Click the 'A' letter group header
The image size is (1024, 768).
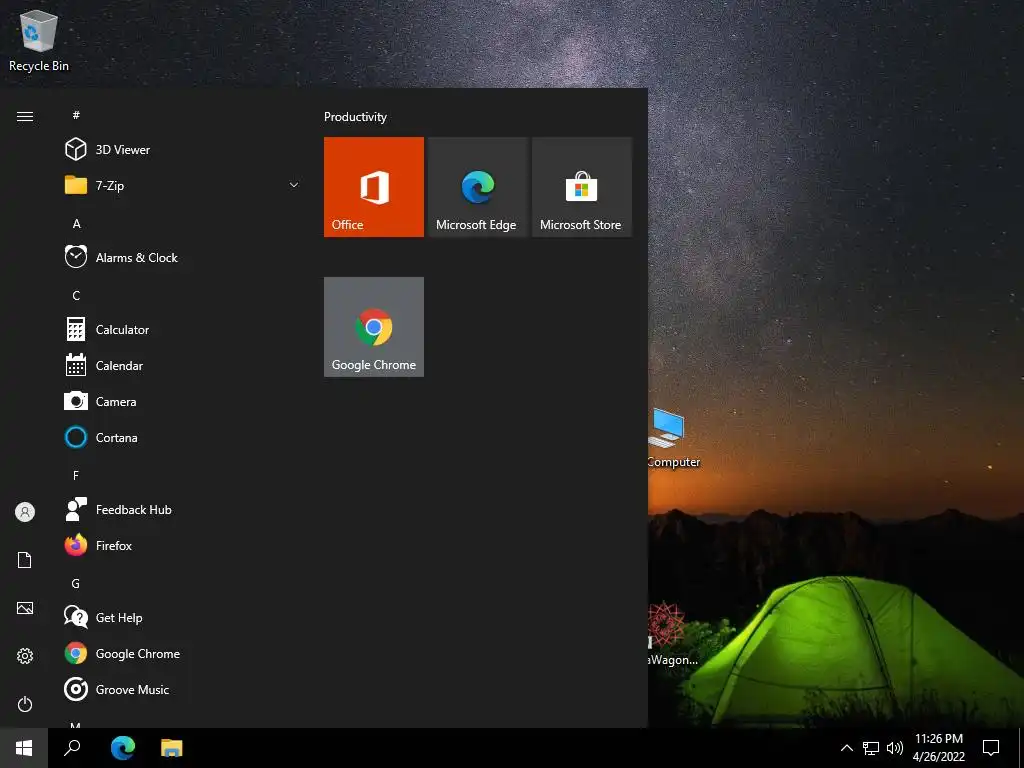(76, 223)
